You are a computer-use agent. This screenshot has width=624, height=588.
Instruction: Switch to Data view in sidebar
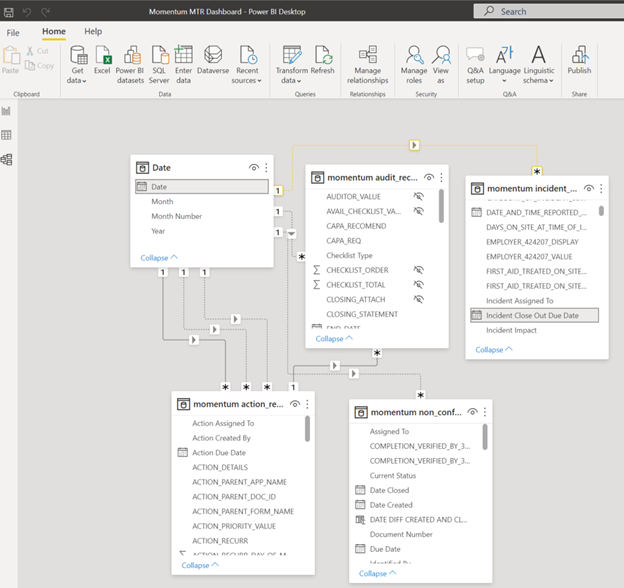[x=6, y=135]
